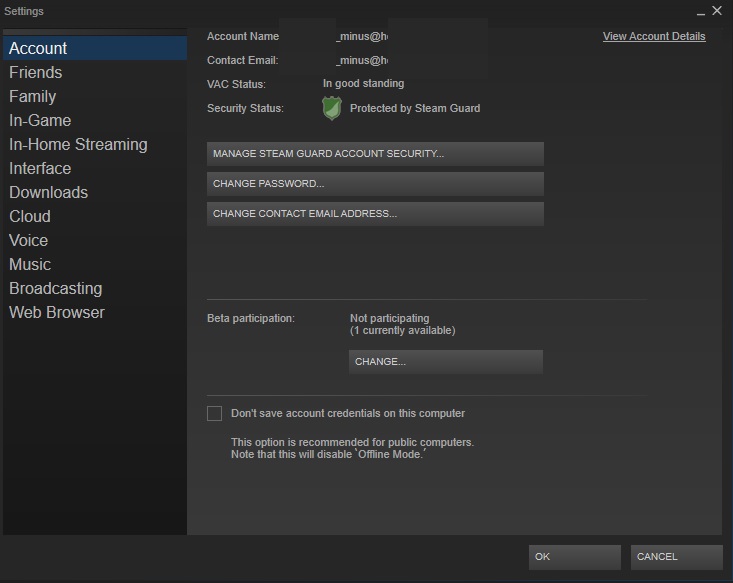The image size is (733, 583).
Task: Click '(1 currently available)' text
Action: (x=402, y=331)
